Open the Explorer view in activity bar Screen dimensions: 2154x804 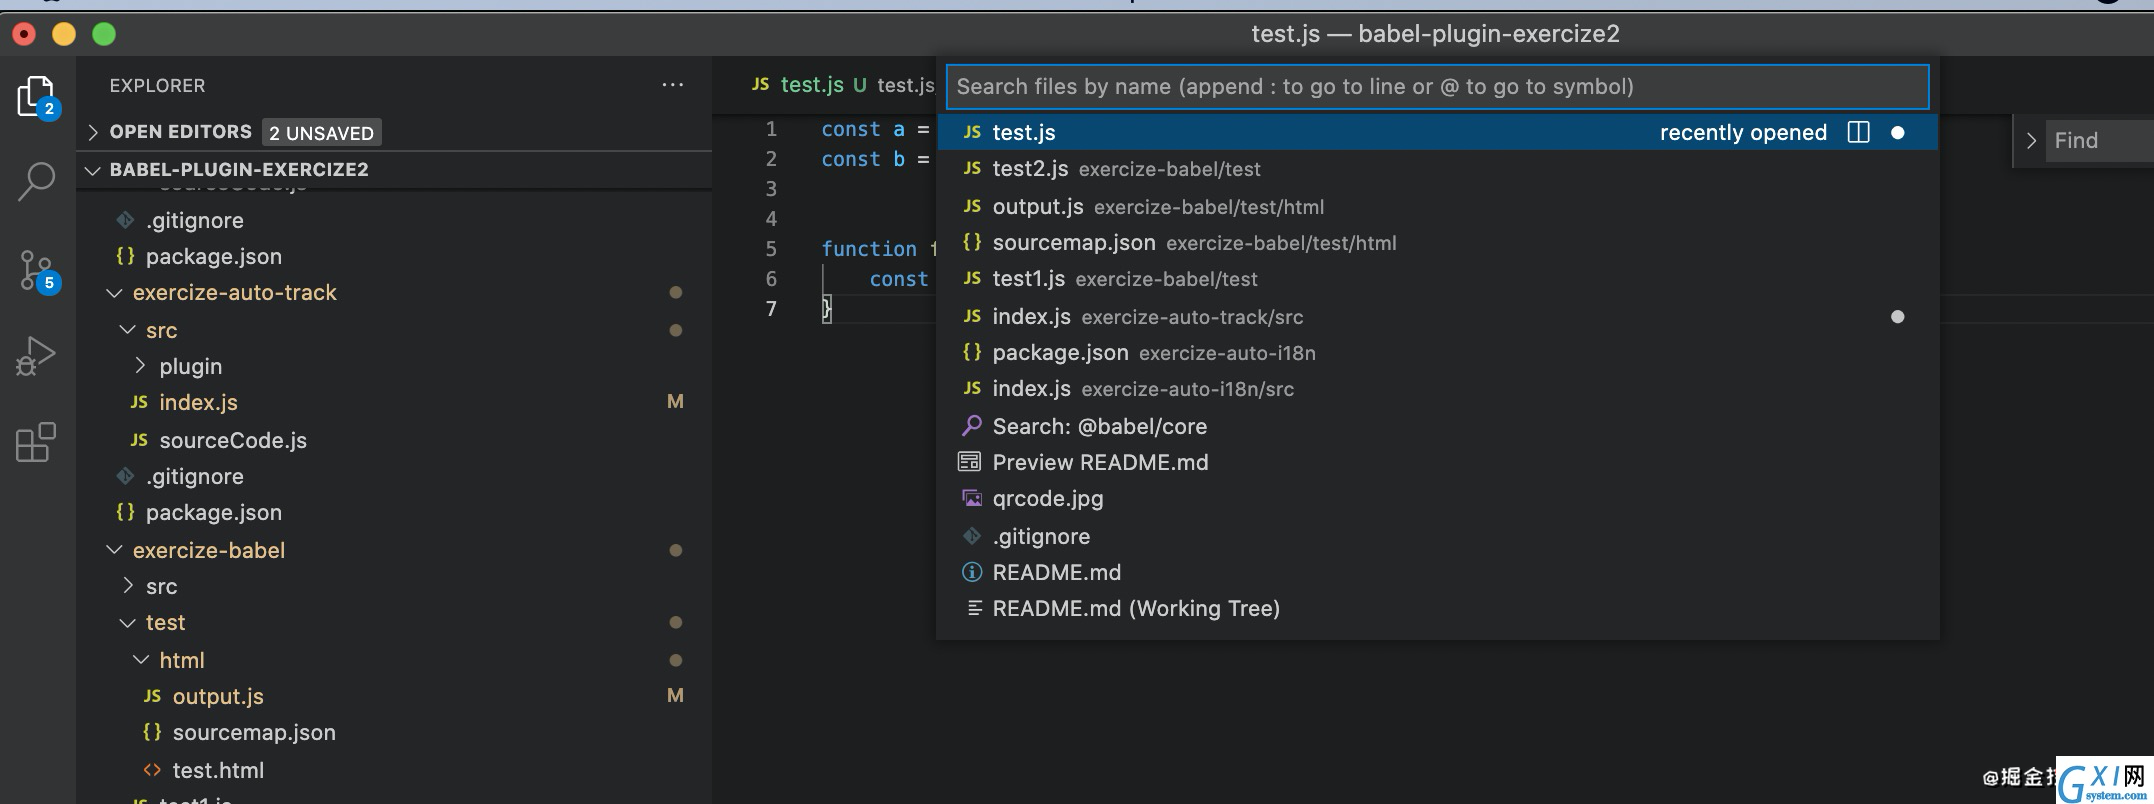click(37, 97)
